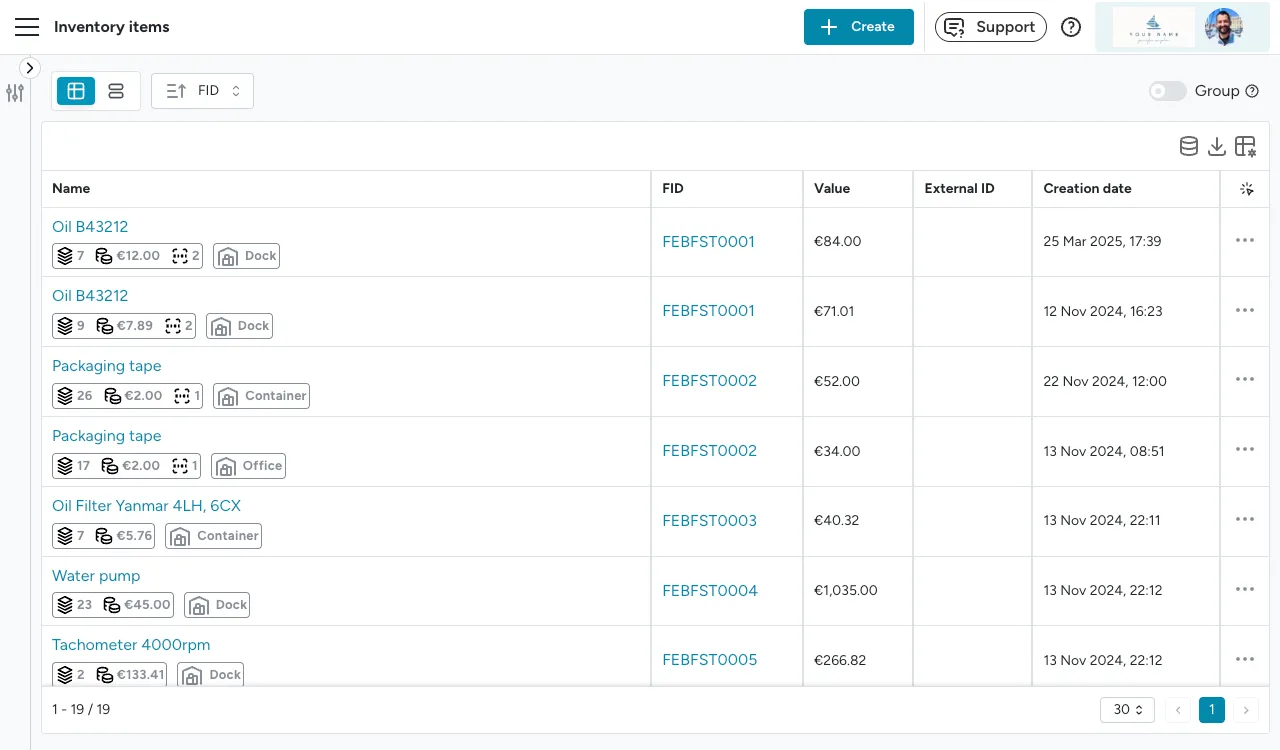Click the user profile avatar photo
Screen dimensions: 1280x750
1222,27
